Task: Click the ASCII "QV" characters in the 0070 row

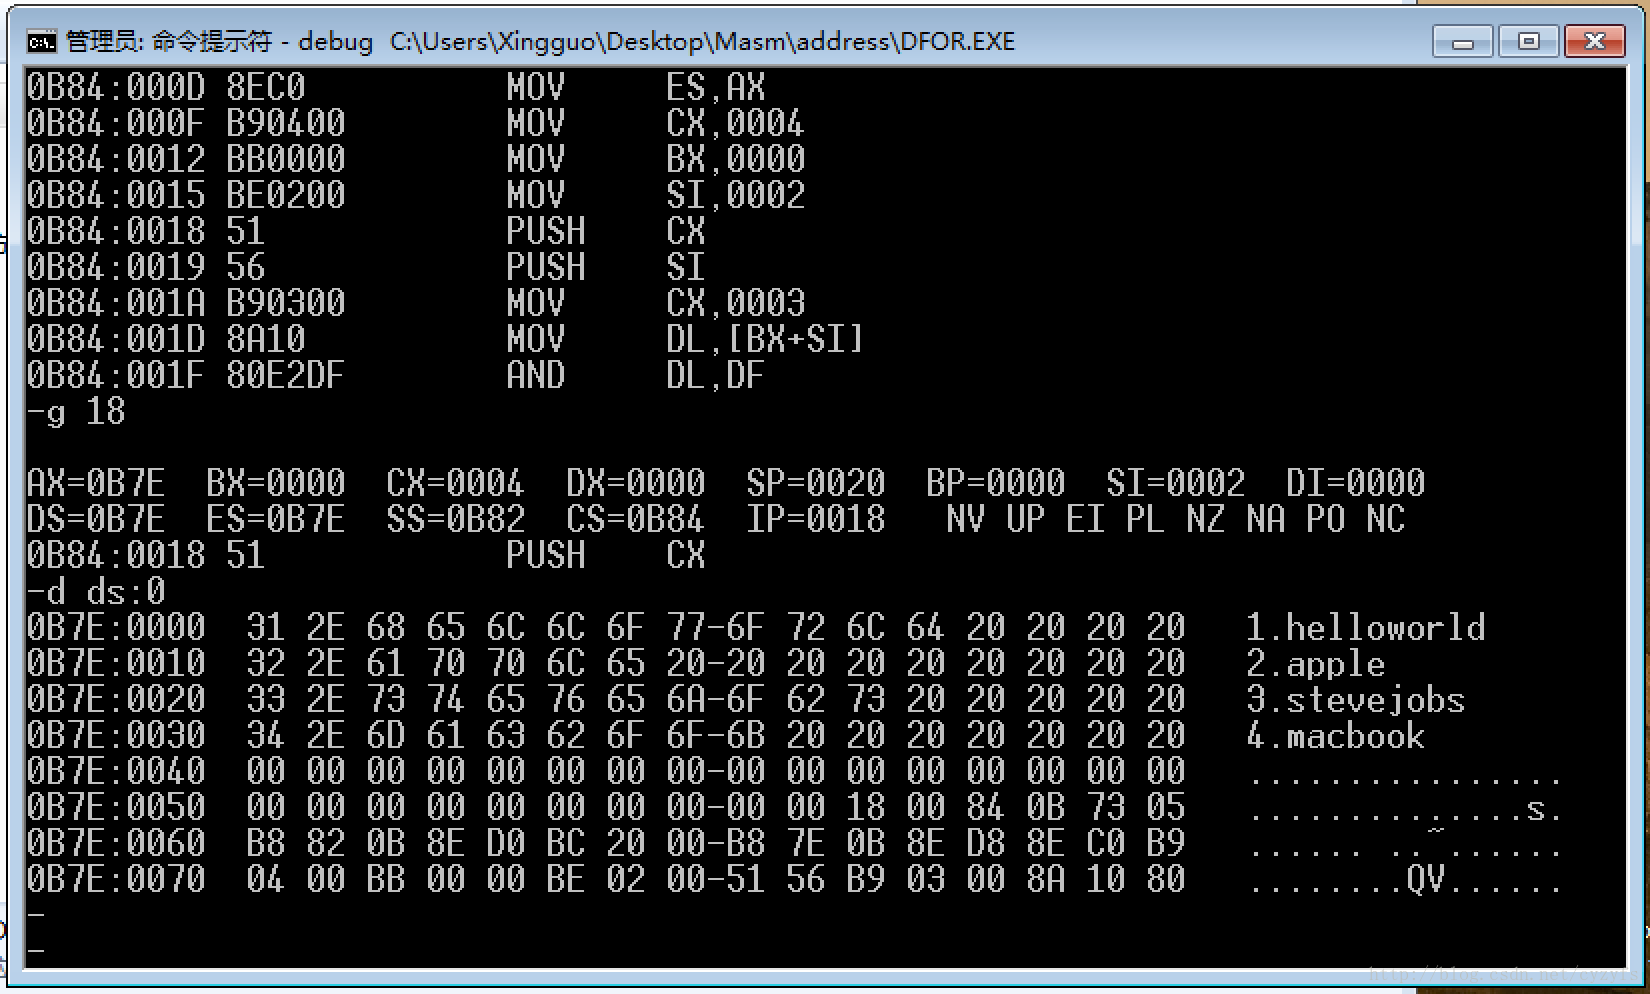Action: click(x=1426, y=880)
